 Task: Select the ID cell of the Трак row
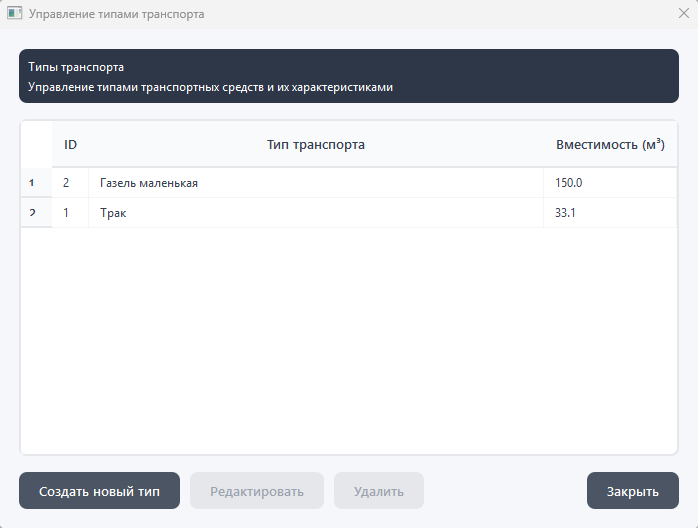pos(70,213)
